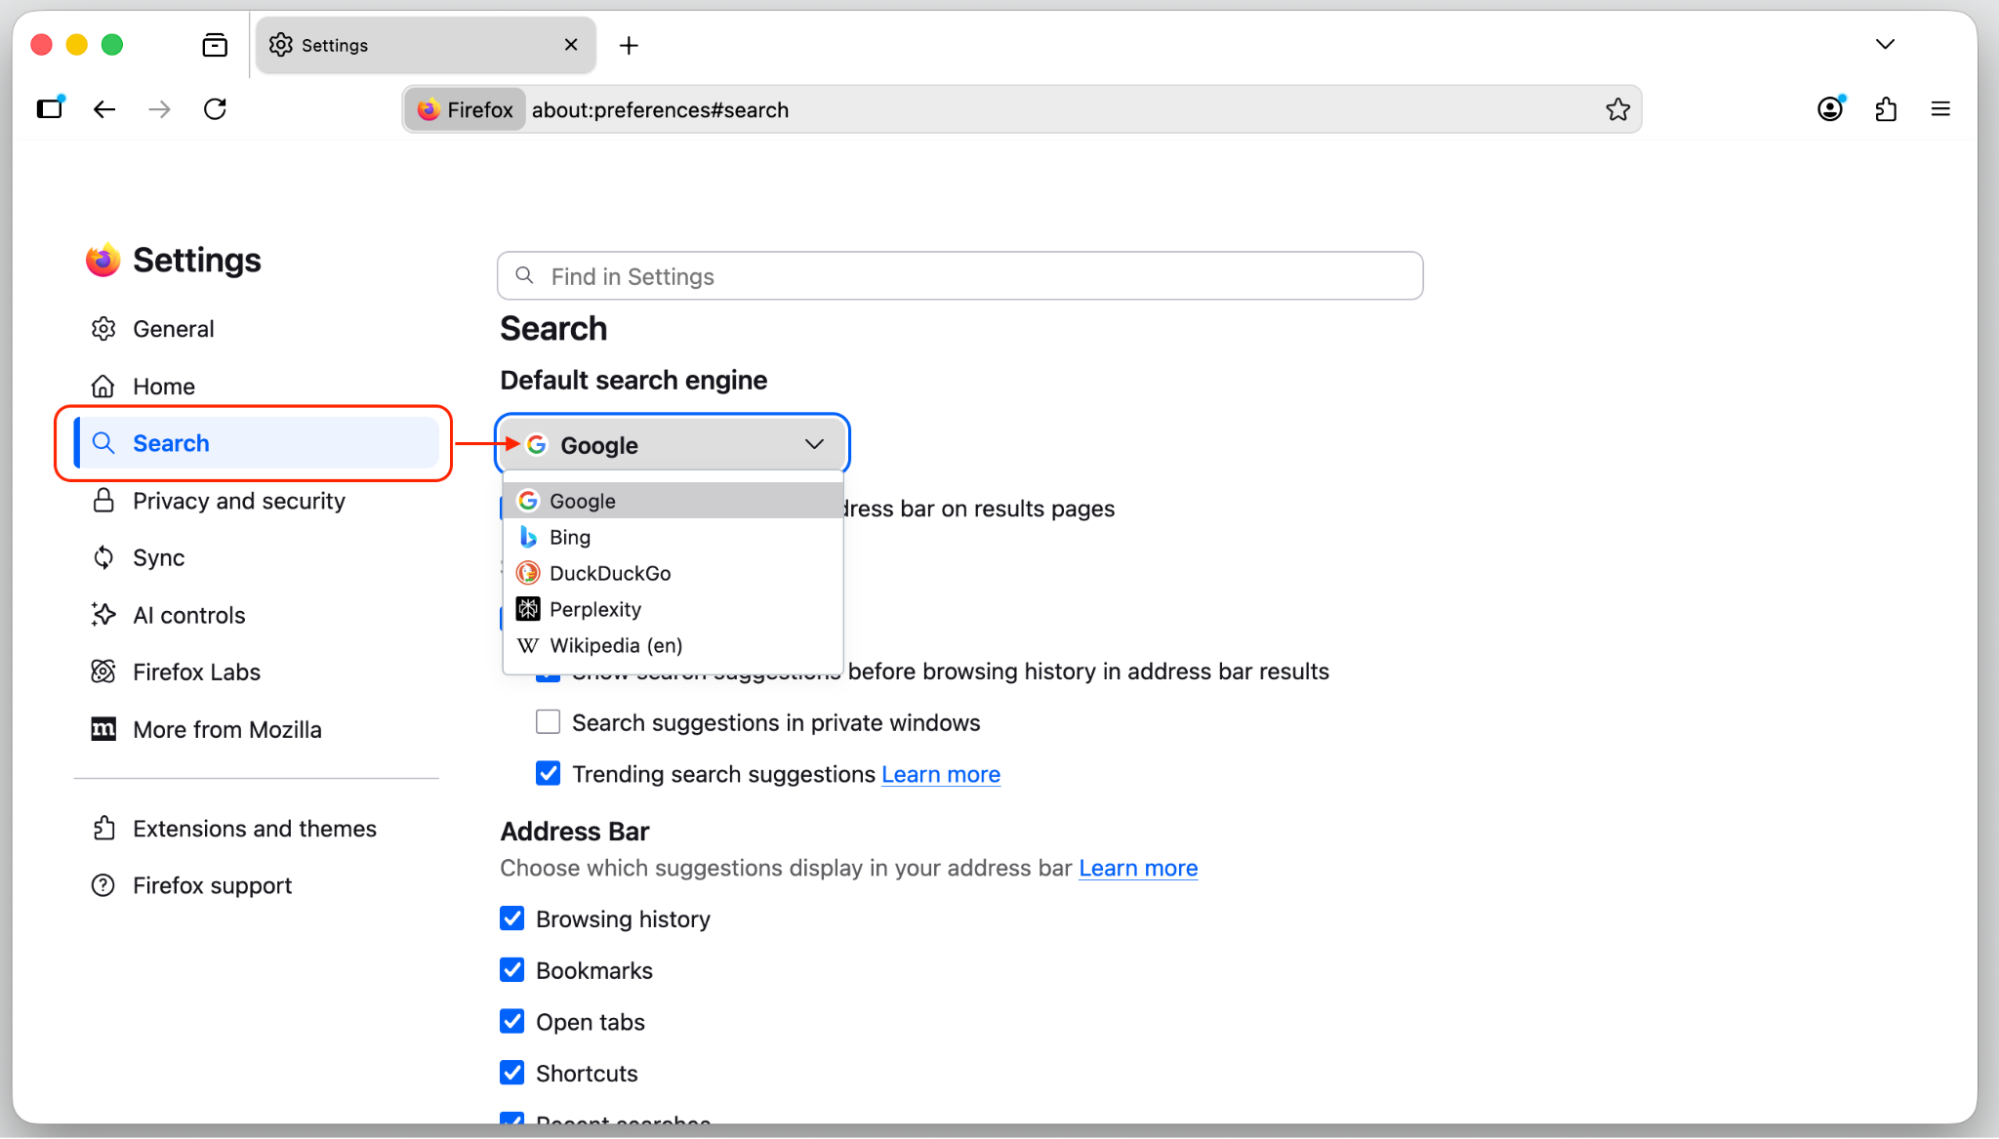Open the Home settings page
The image size is (1999, 1139).
tap(256, 386)
